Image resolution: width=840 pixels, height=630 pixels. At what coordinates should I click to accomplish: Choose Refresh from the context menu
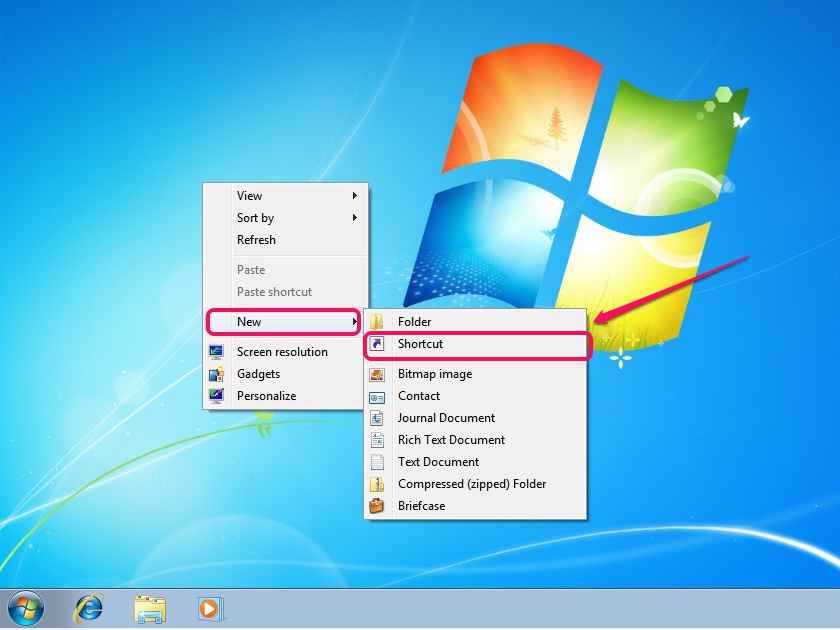click(x=256, y=239)
